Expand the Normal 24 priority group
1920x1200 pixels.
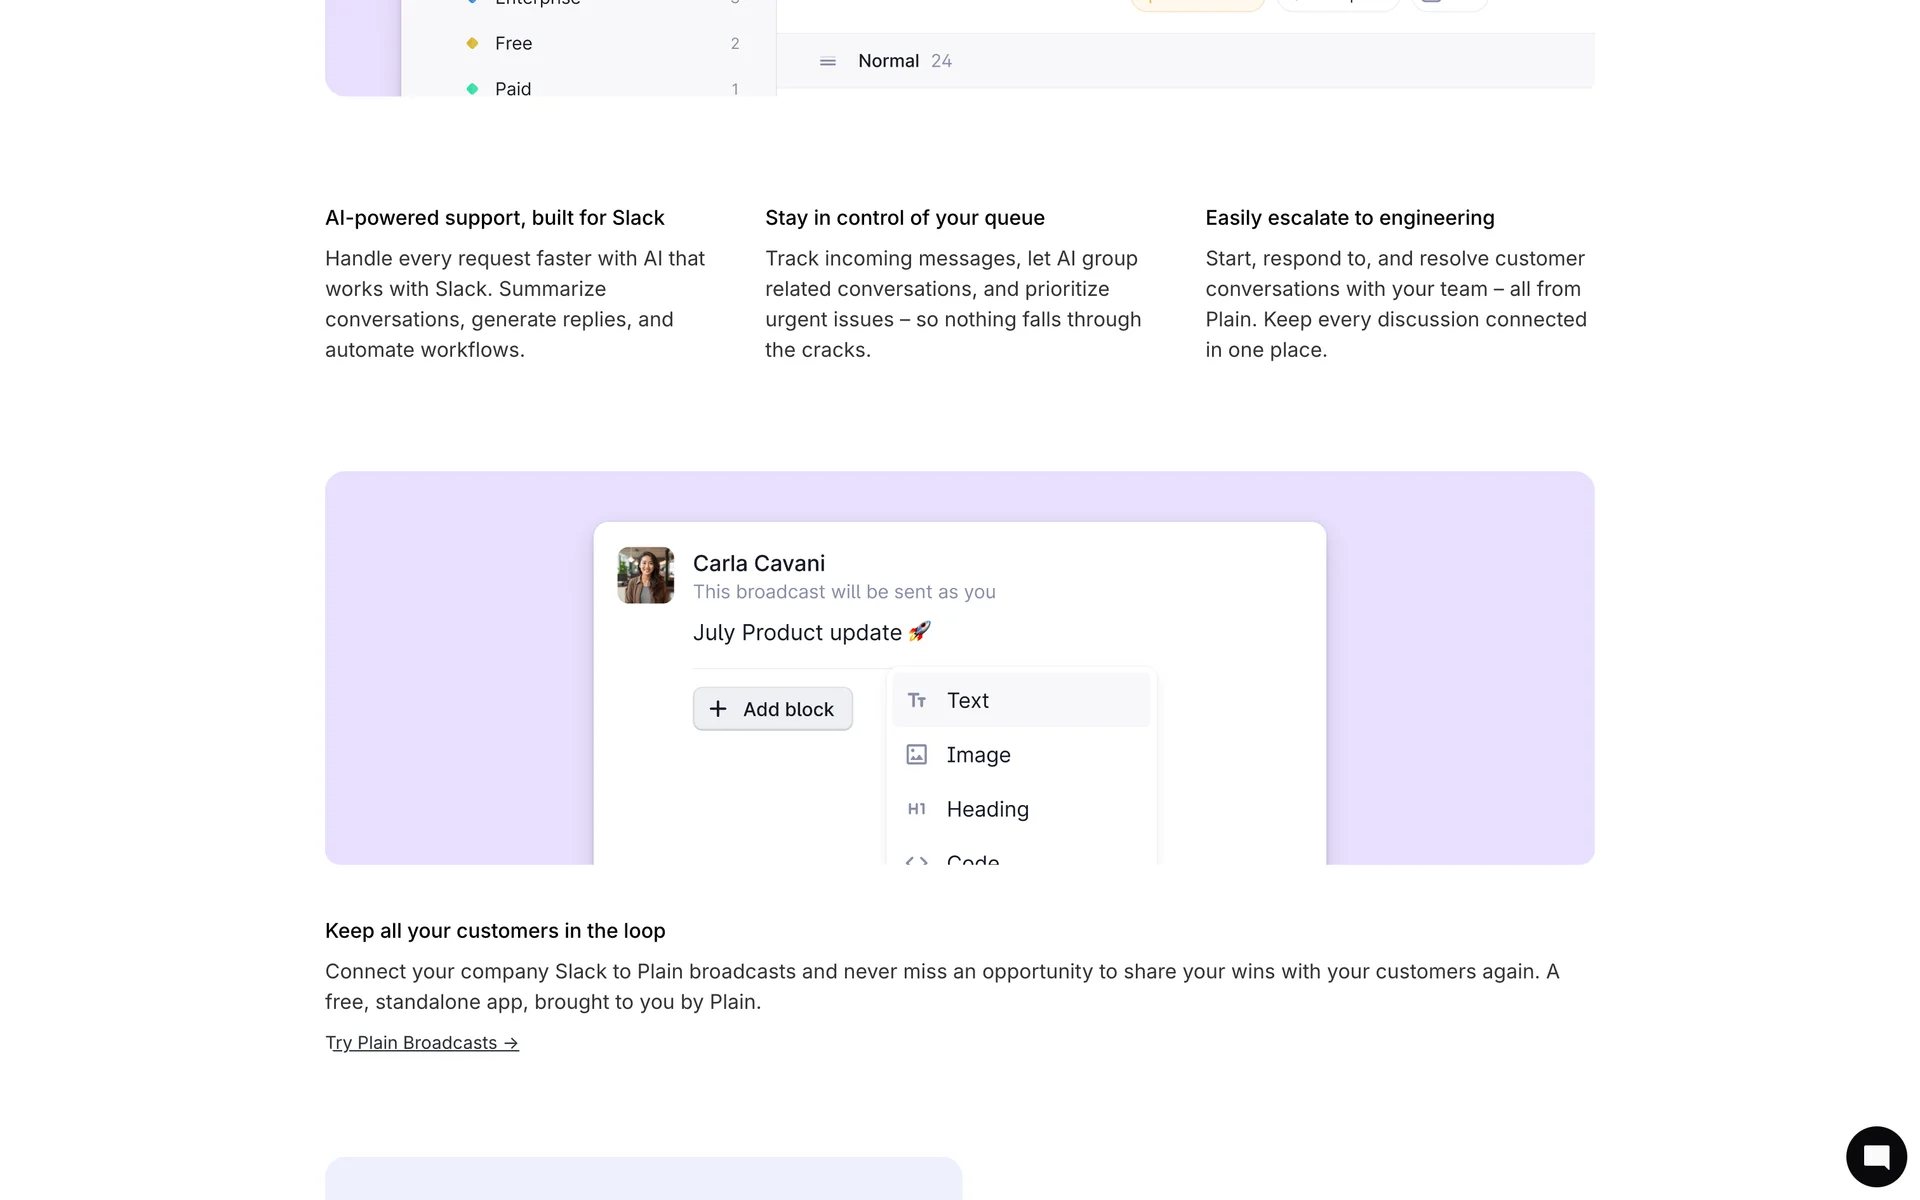click(x=904, y=61)
